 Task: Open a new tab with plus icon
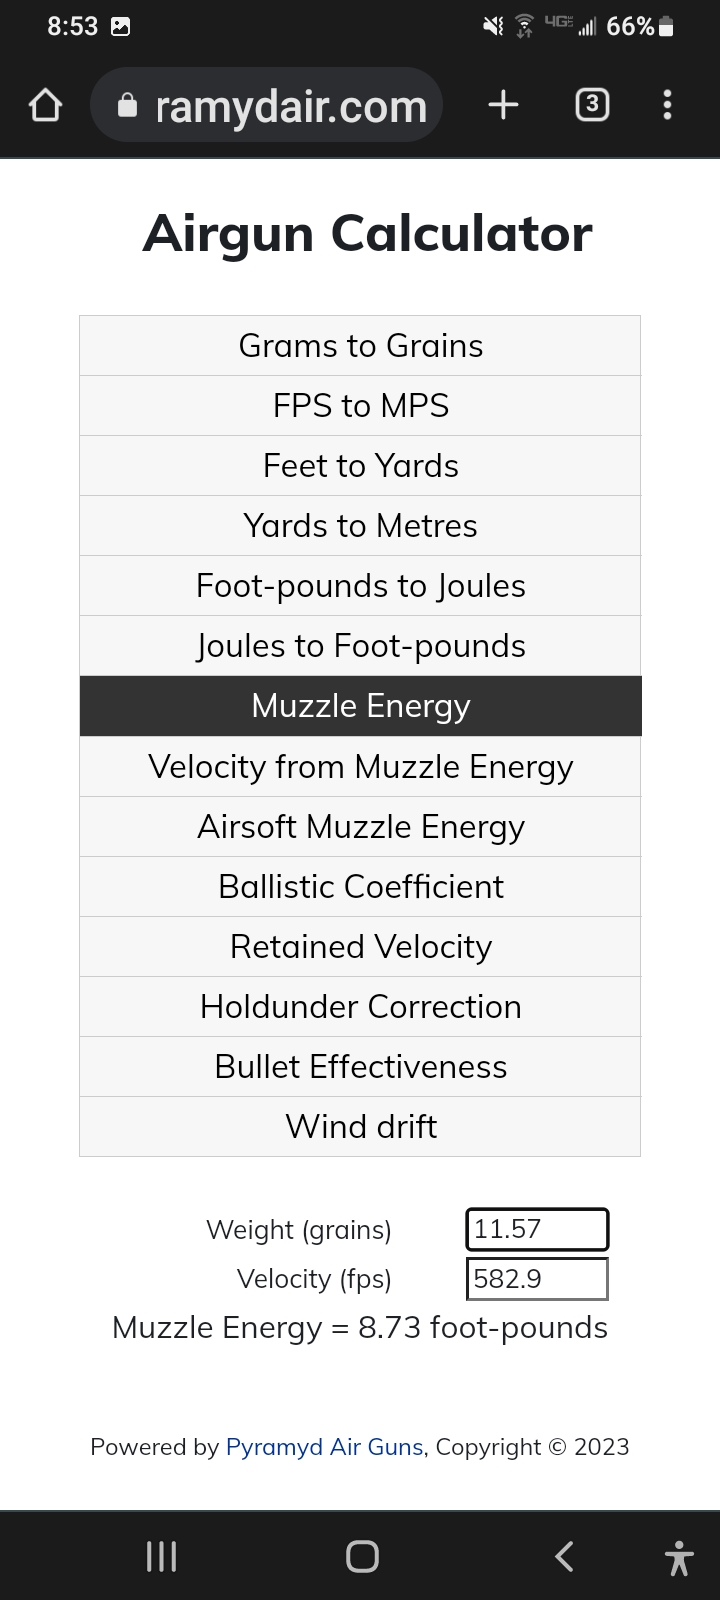point(503,104)
